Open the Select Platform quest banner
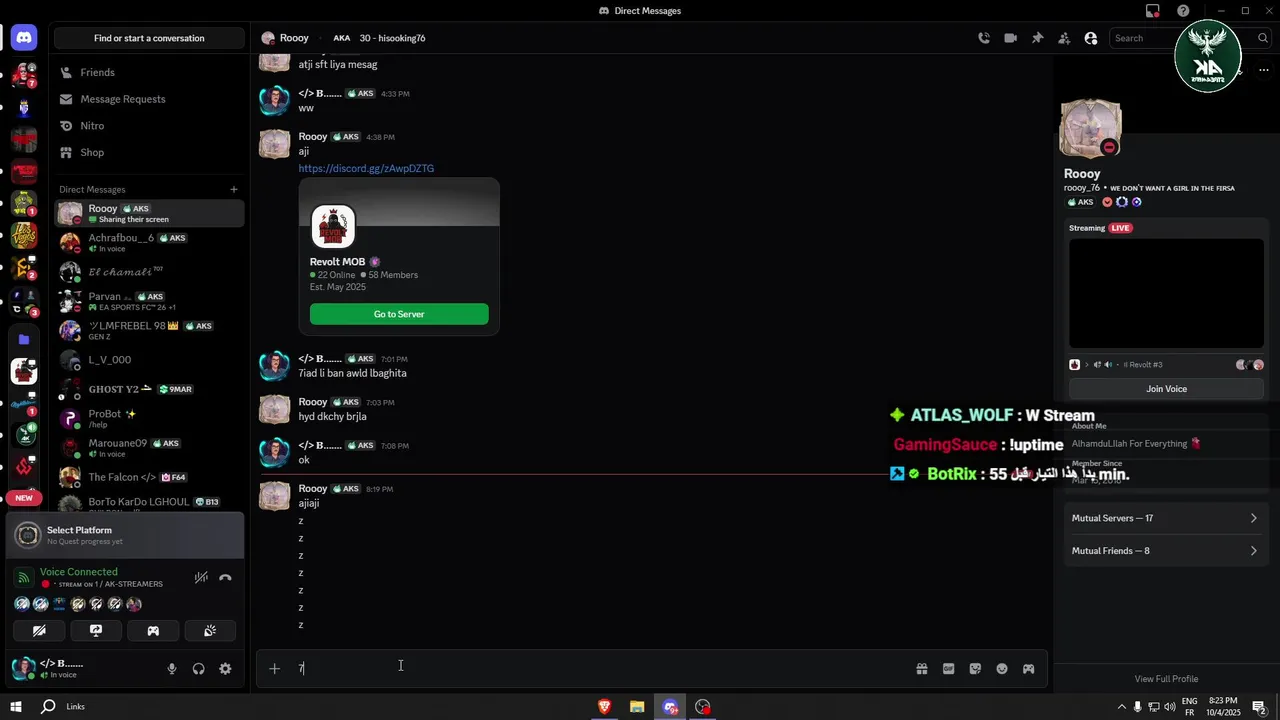The height and width of the screenshot is (720, 1280). 125,536
